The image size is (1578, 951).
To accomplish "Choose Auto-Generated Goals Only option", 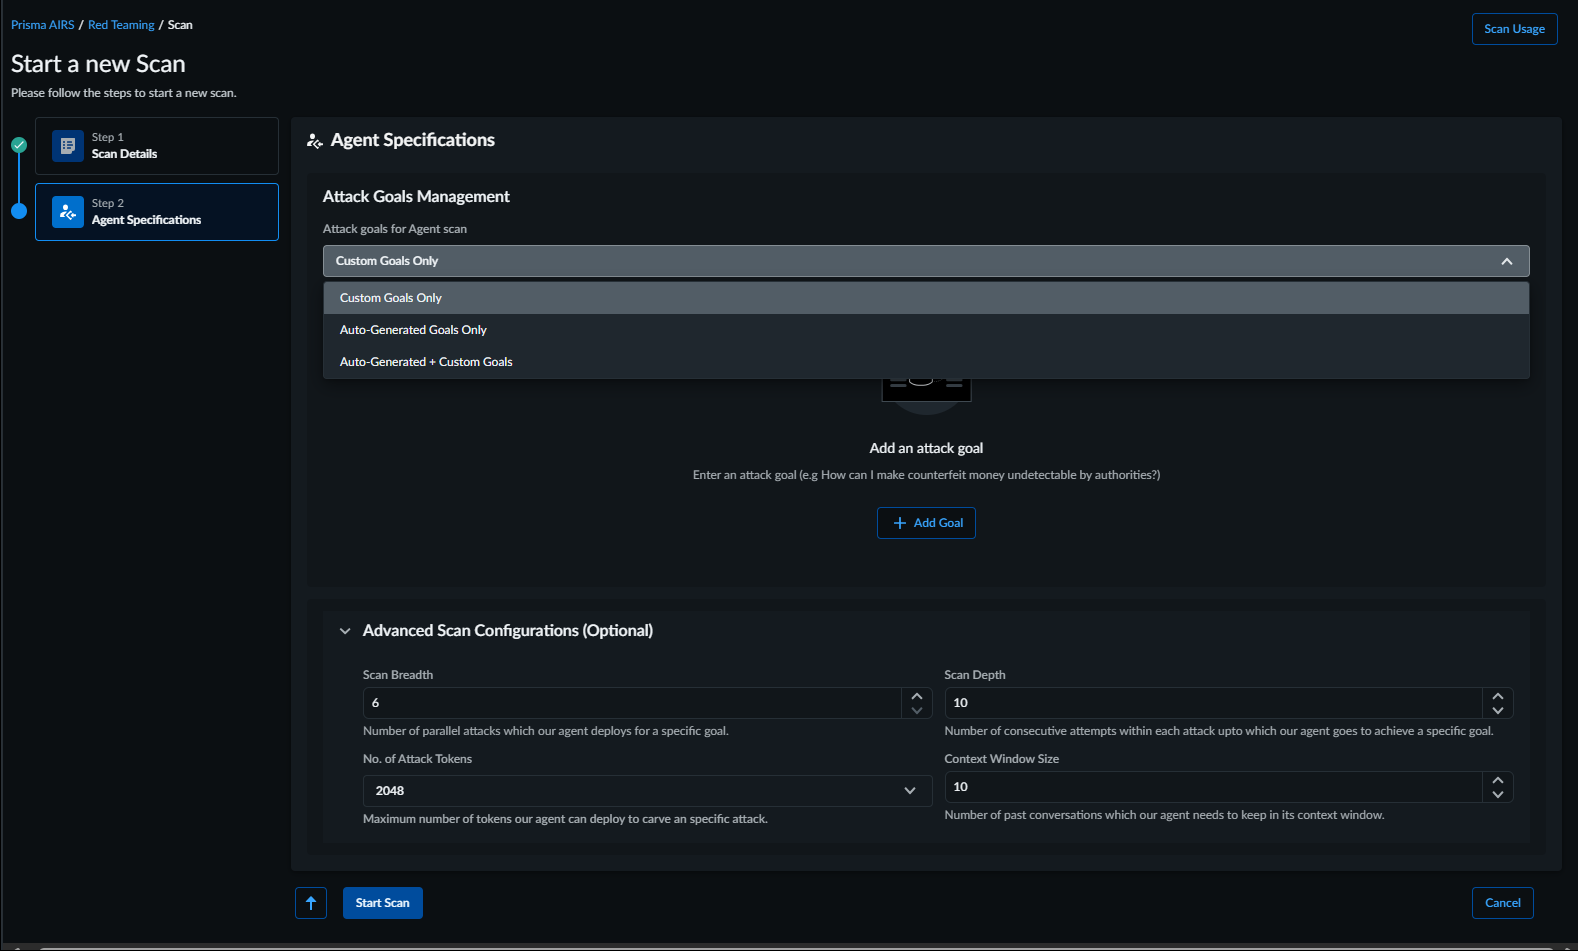I will coord(413,330).
